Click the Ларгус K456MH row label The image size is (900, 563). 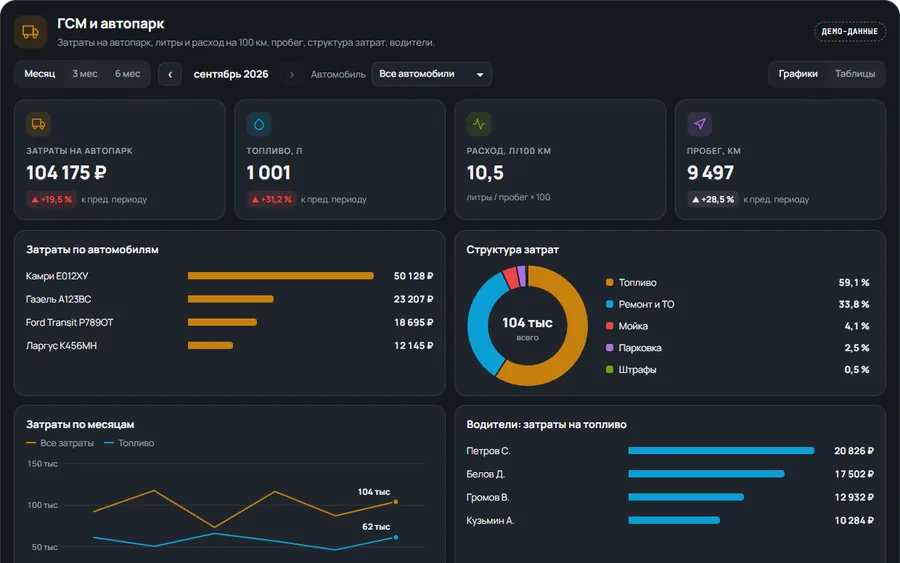pos(61,345)
